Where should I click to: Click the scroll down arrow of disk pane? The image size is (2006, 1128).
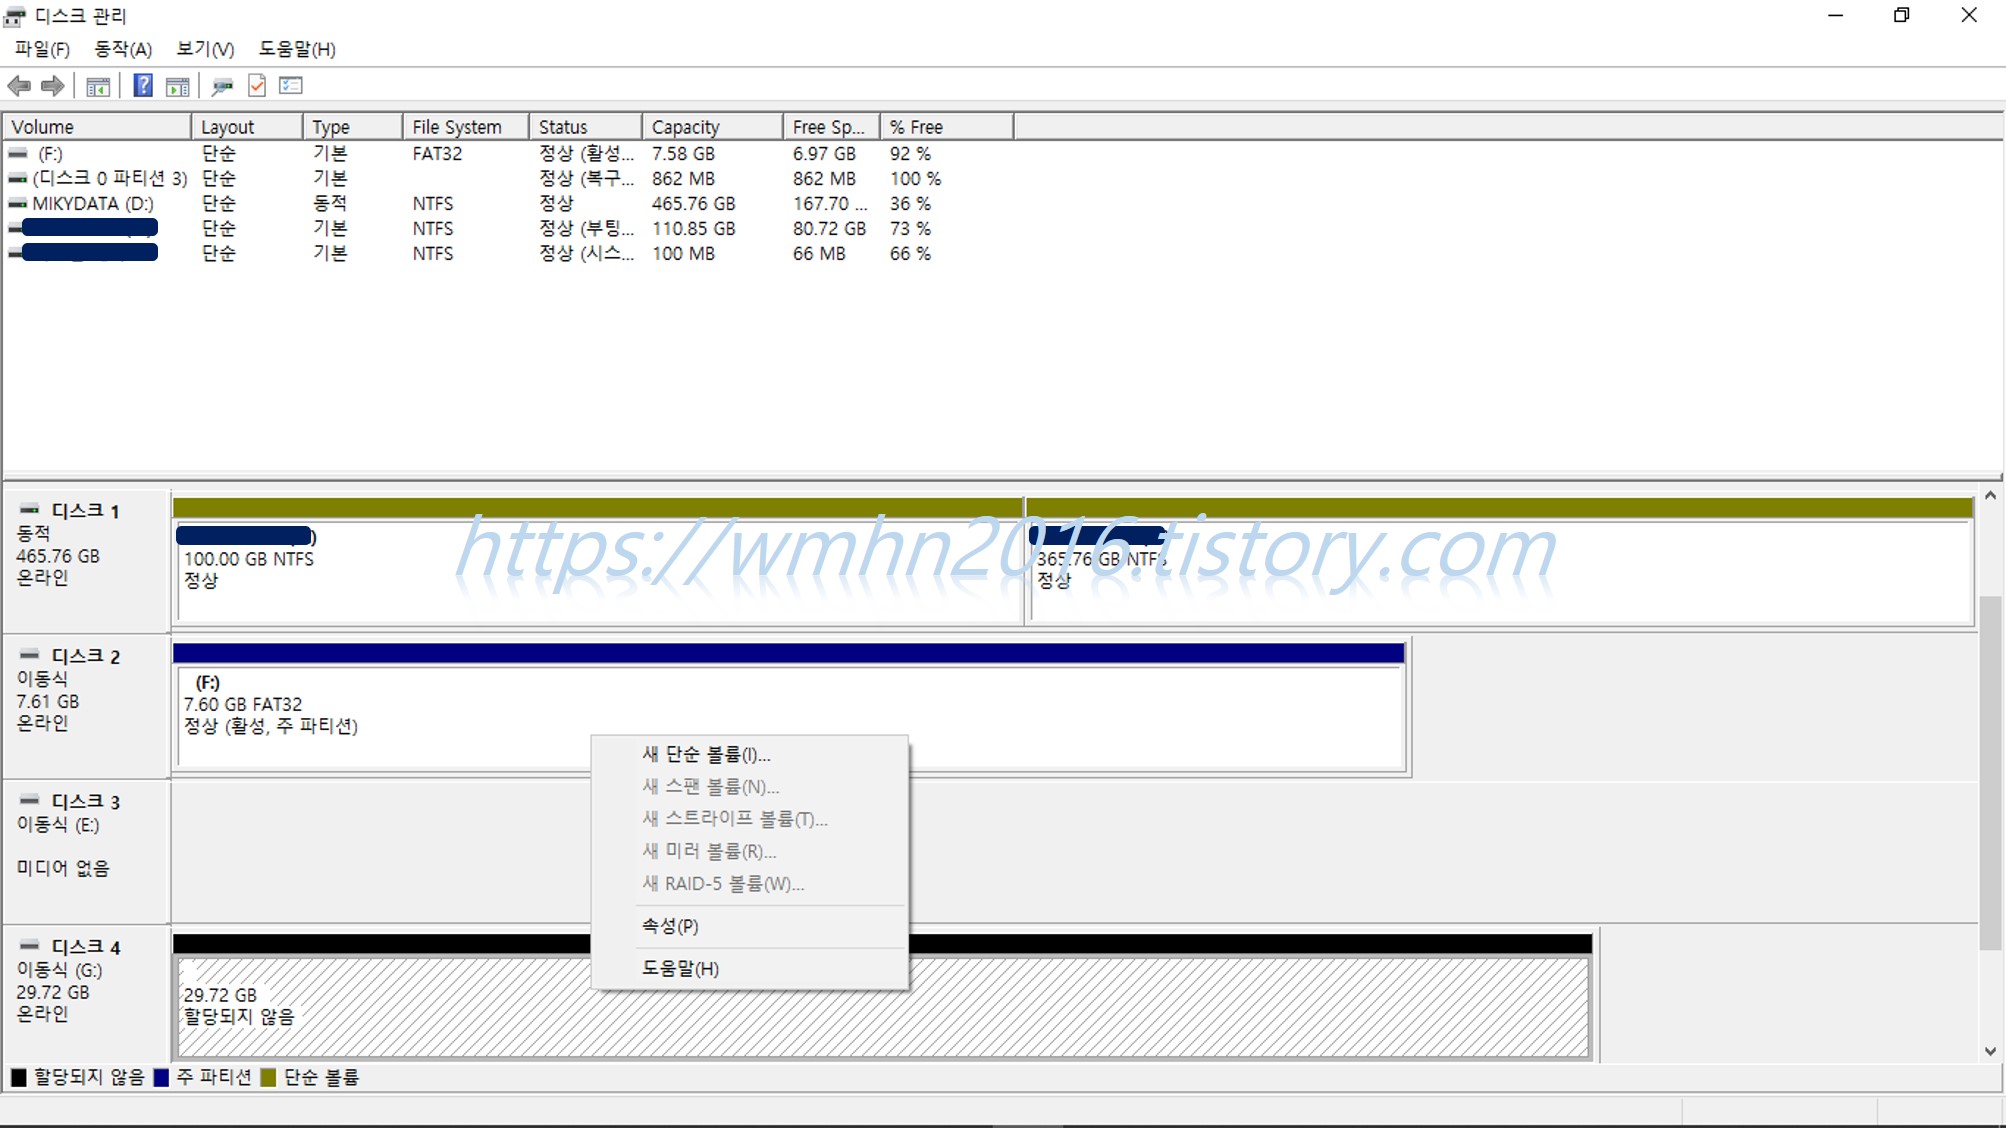pos(1990,1051)
